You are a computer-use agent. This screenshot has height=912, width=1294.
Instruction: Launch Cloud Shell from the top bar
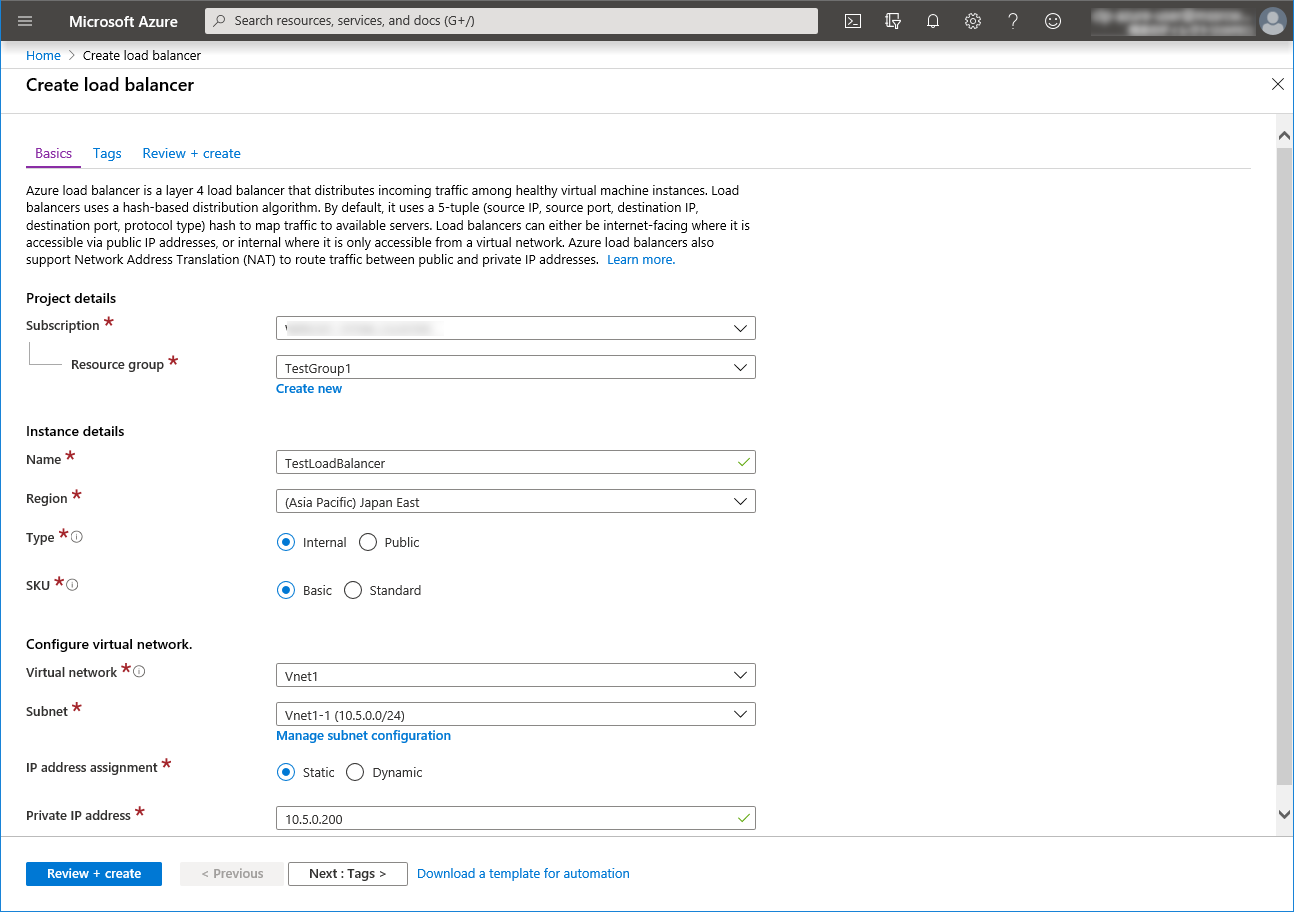pos(853,21)
